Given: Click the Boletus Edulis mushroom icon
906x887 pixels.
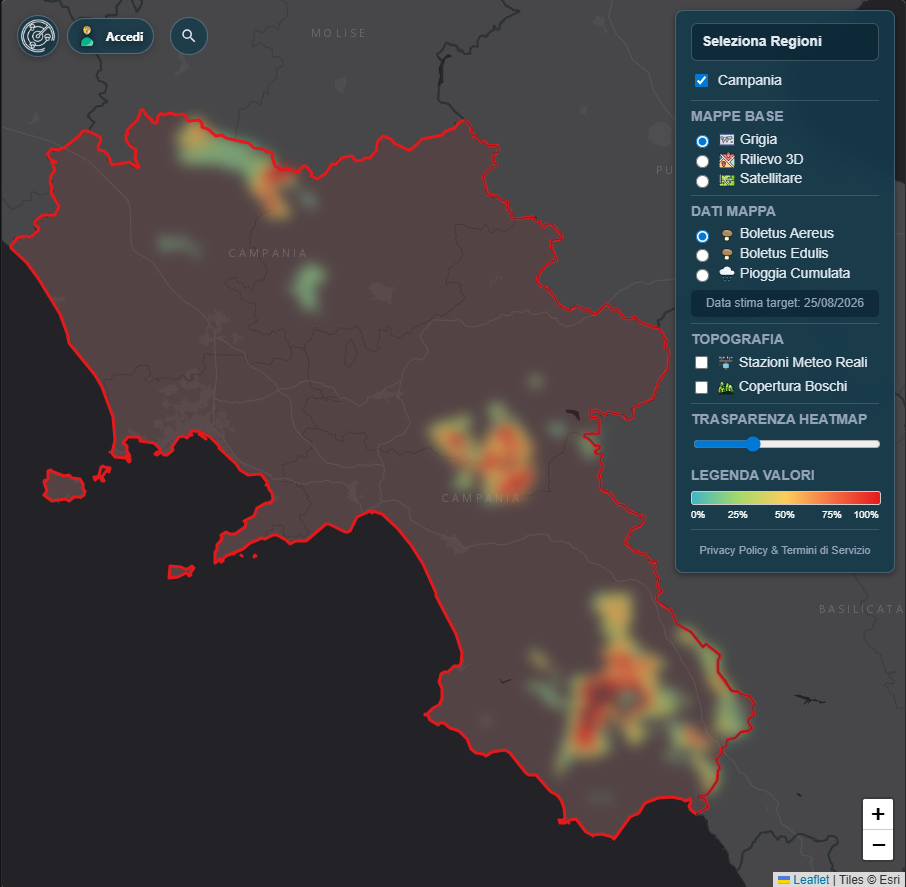Looking at the screenshot, I should (727, 254).
